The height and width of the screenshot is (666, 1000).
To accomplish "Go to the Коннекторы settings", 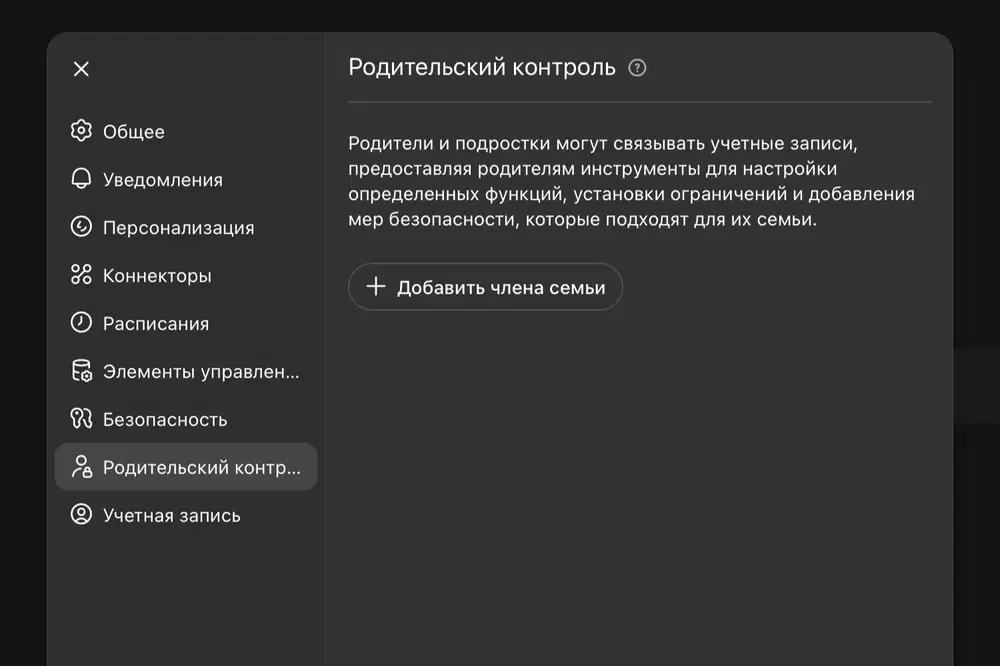I will (157, 276).
